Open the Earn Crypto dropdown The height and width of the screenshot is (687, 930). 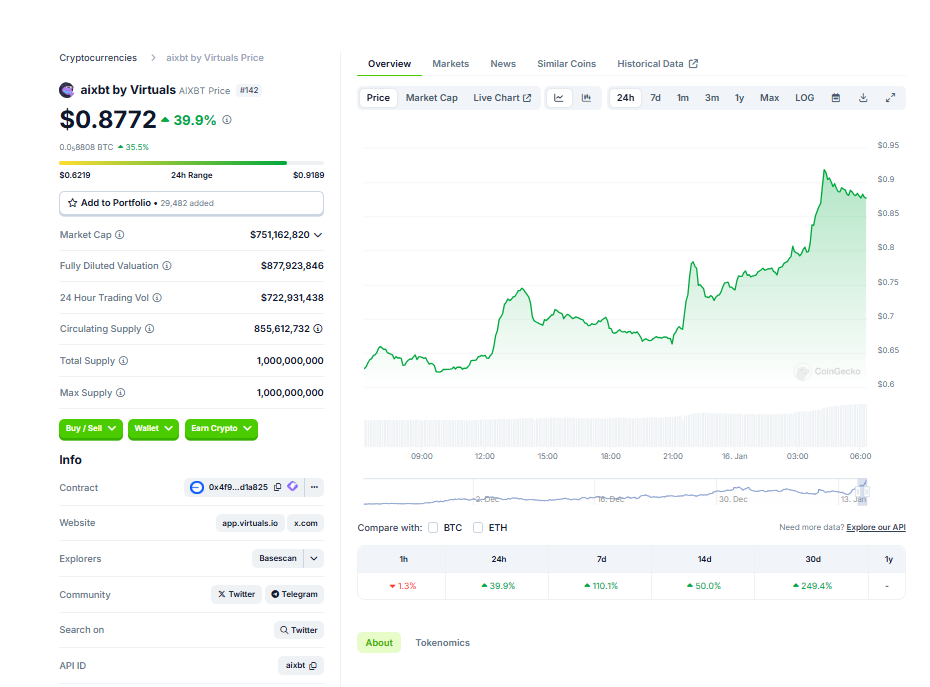click(221, 428)
